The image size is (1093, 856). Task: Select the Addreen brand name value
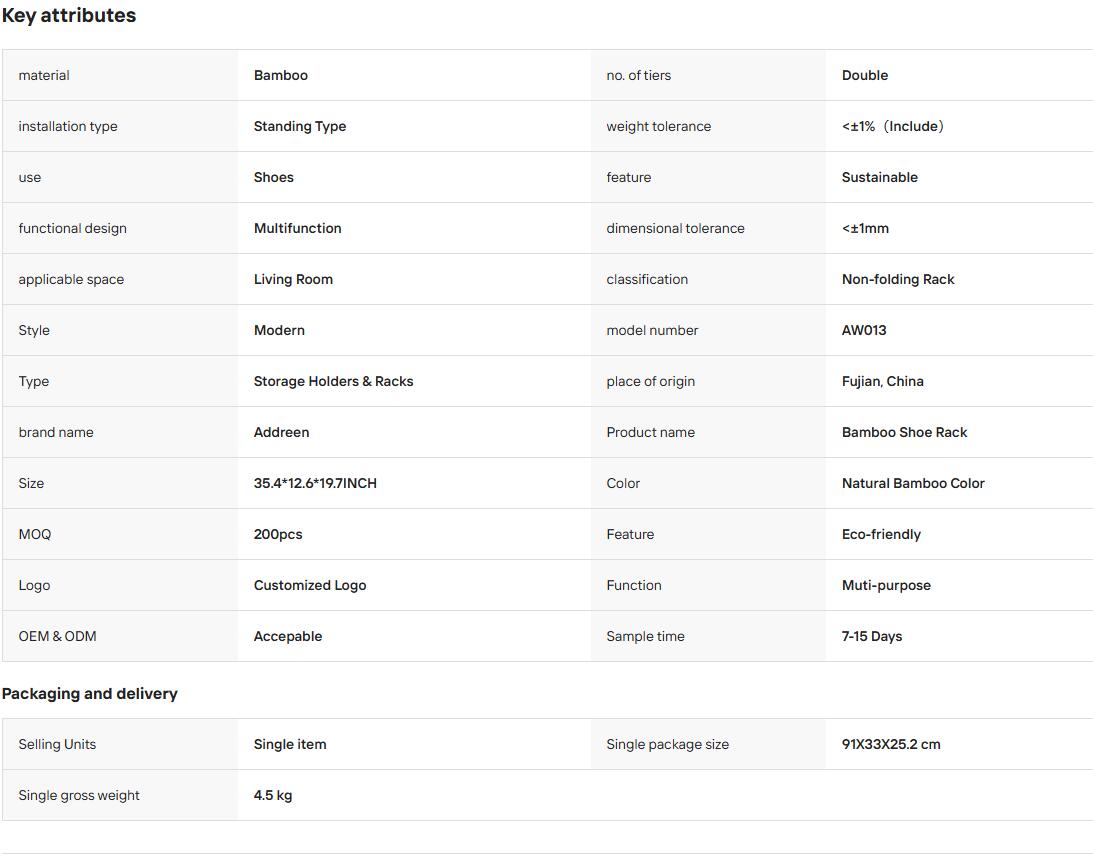click(x=282, y=432)
